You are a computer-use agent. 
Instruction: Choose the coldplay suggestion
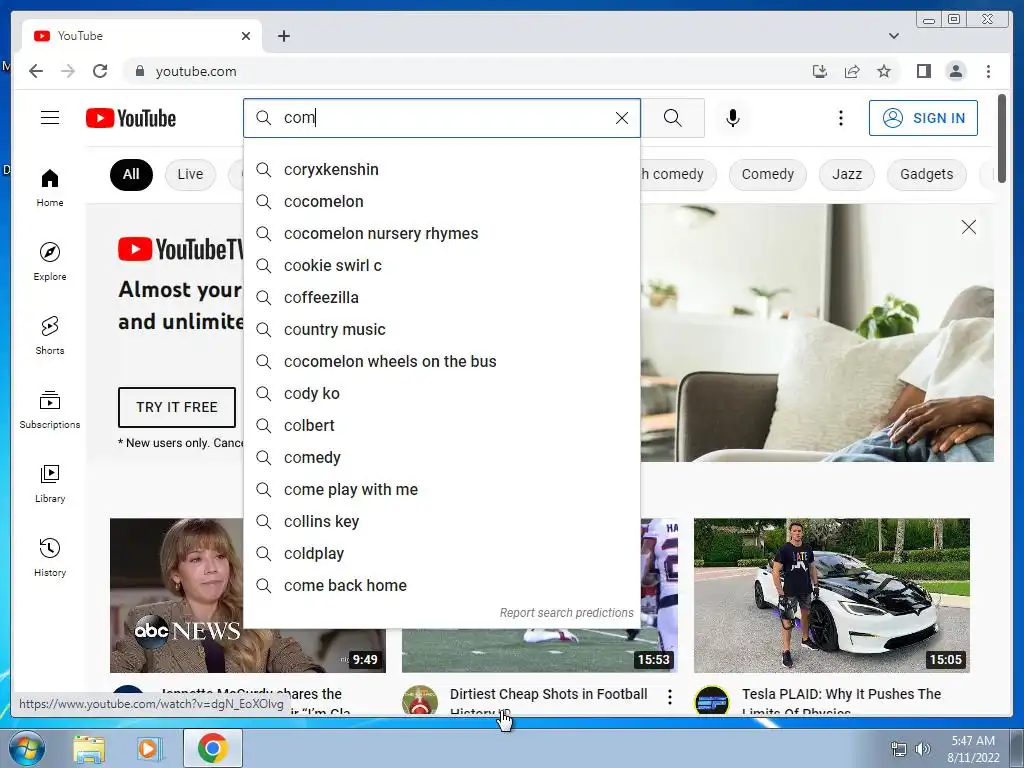coord(441,554)
